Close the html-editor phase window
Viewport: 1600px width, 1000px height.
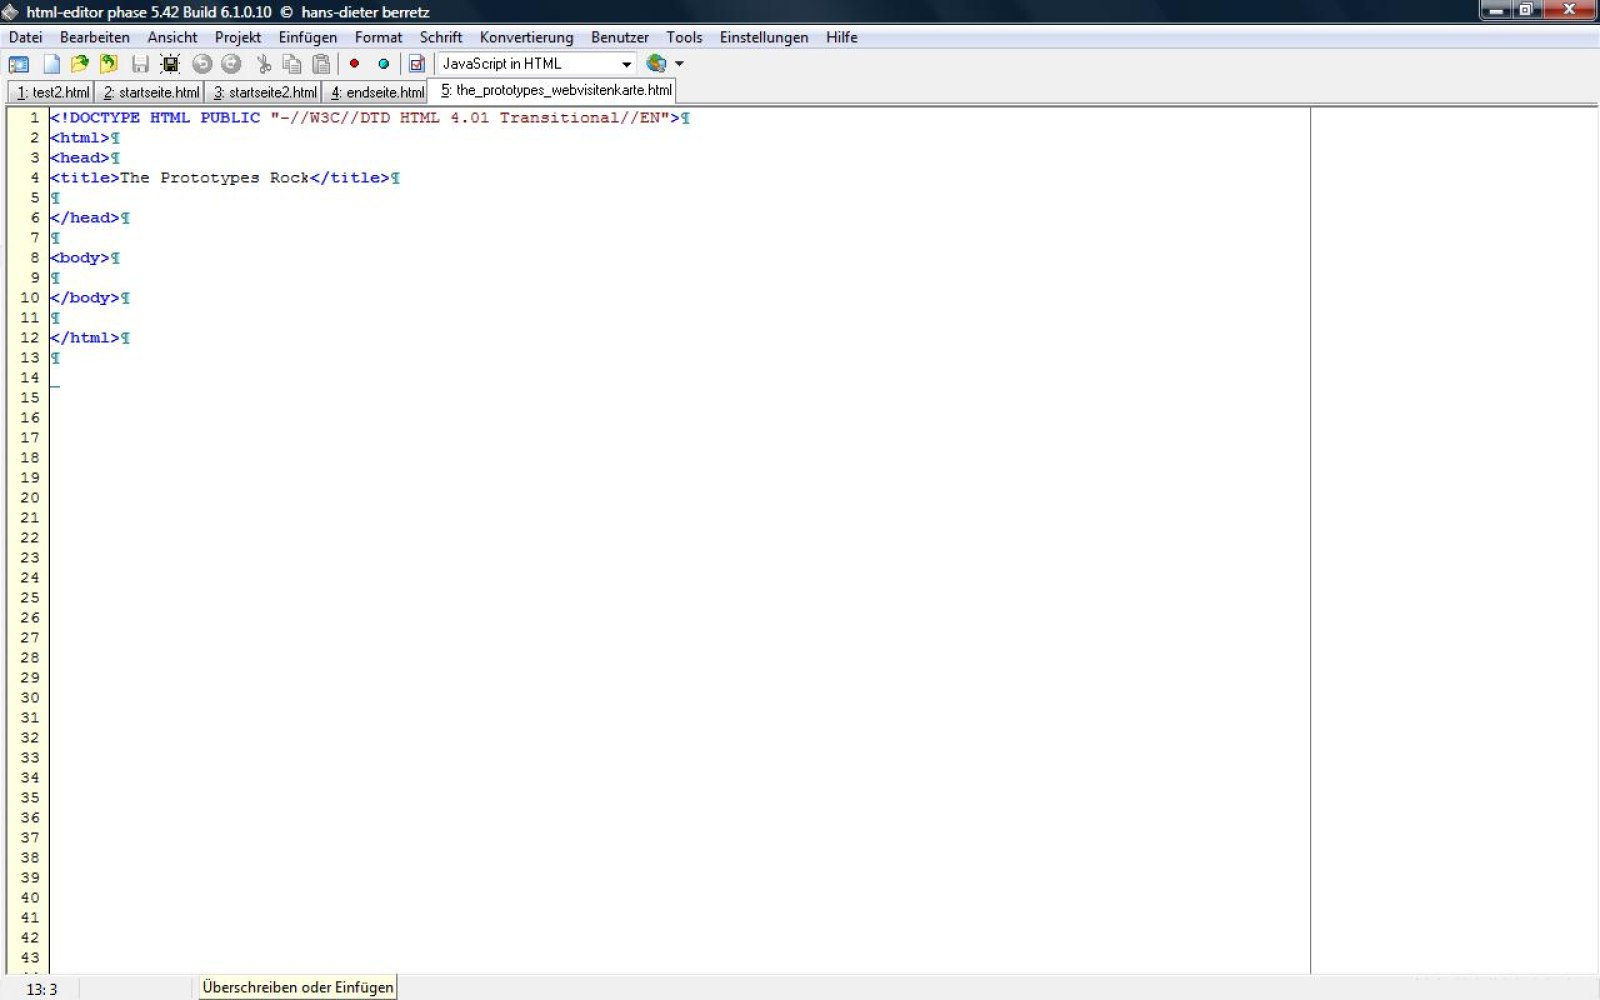pyautogui.click(x=1569, y=10)
